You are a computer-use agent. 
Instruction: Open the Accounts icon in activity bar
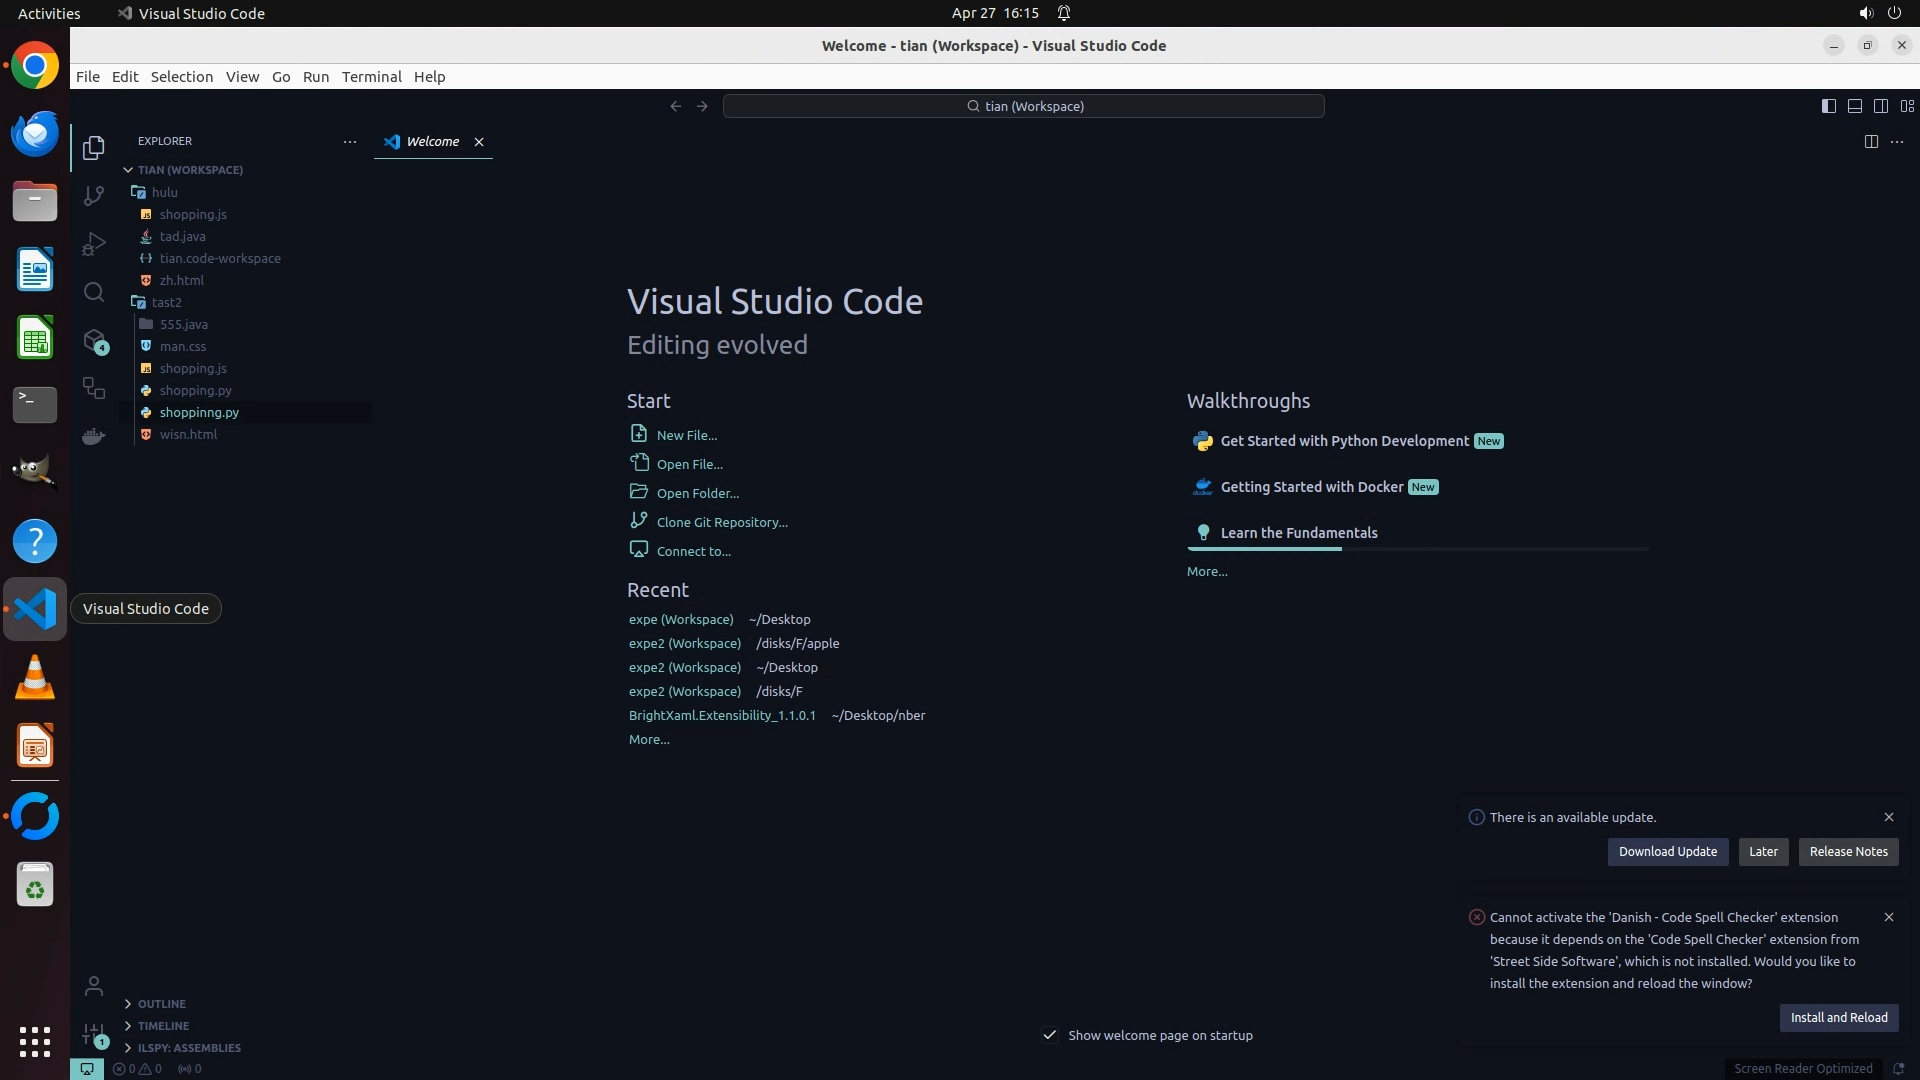tap(94, 987)
